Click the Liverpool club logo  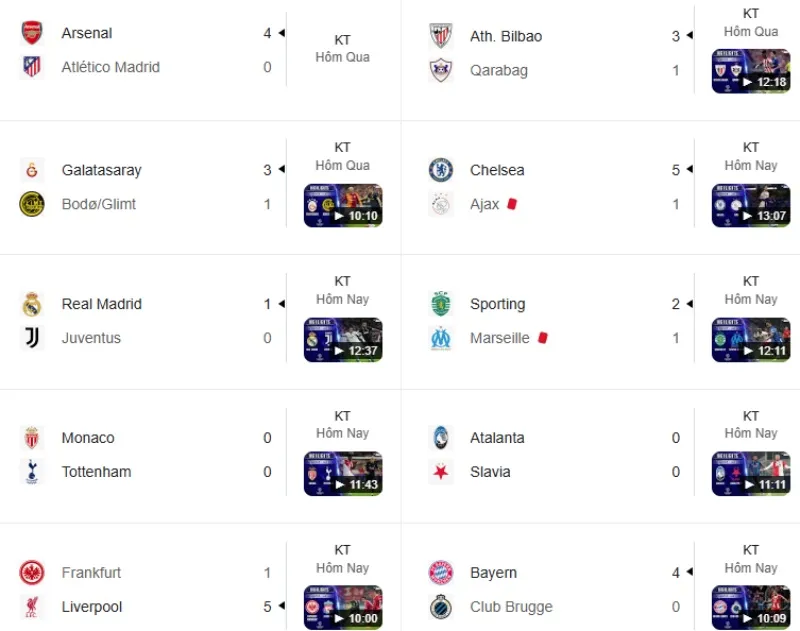[x=32, y=607]
